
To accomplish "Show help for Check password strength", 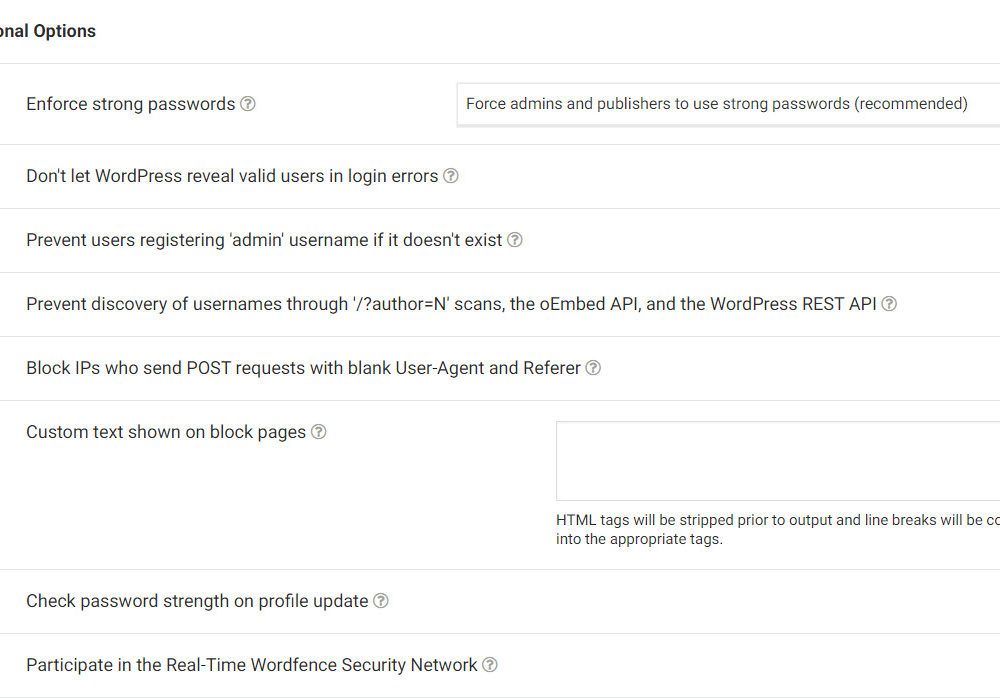I will pos(381,601).
